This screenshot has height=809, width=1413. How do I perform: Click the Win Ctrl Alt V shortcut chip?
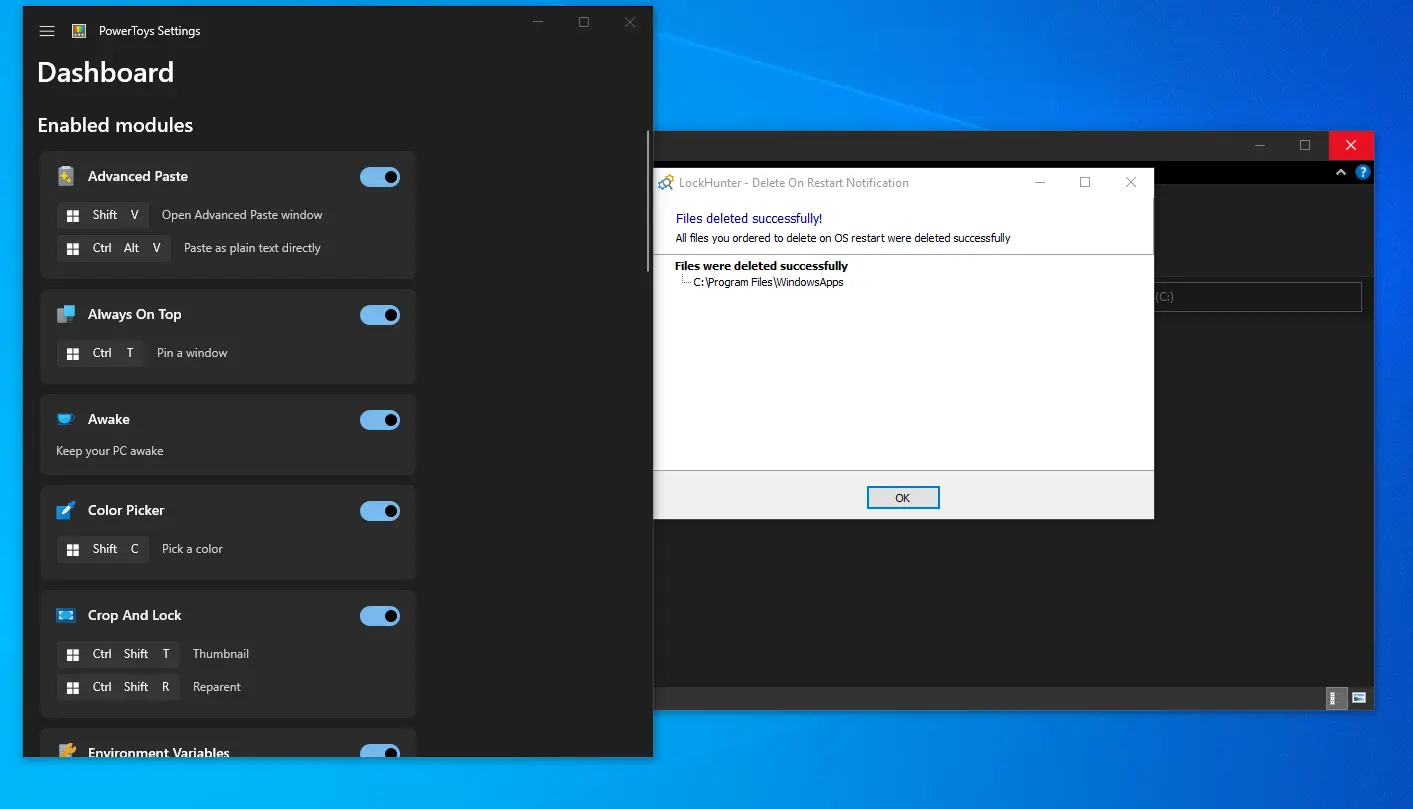(114, 248)
